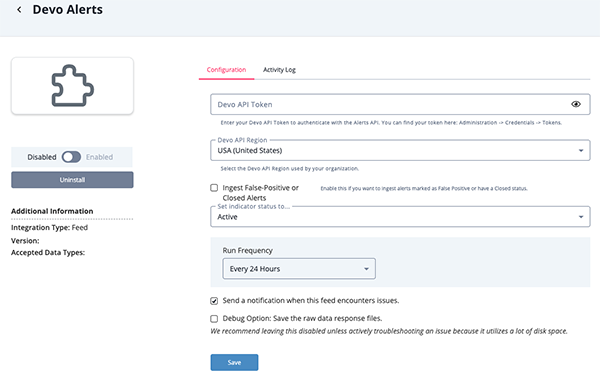
Task: Open the Run Frequency dropdown
Action: (299, 269)
